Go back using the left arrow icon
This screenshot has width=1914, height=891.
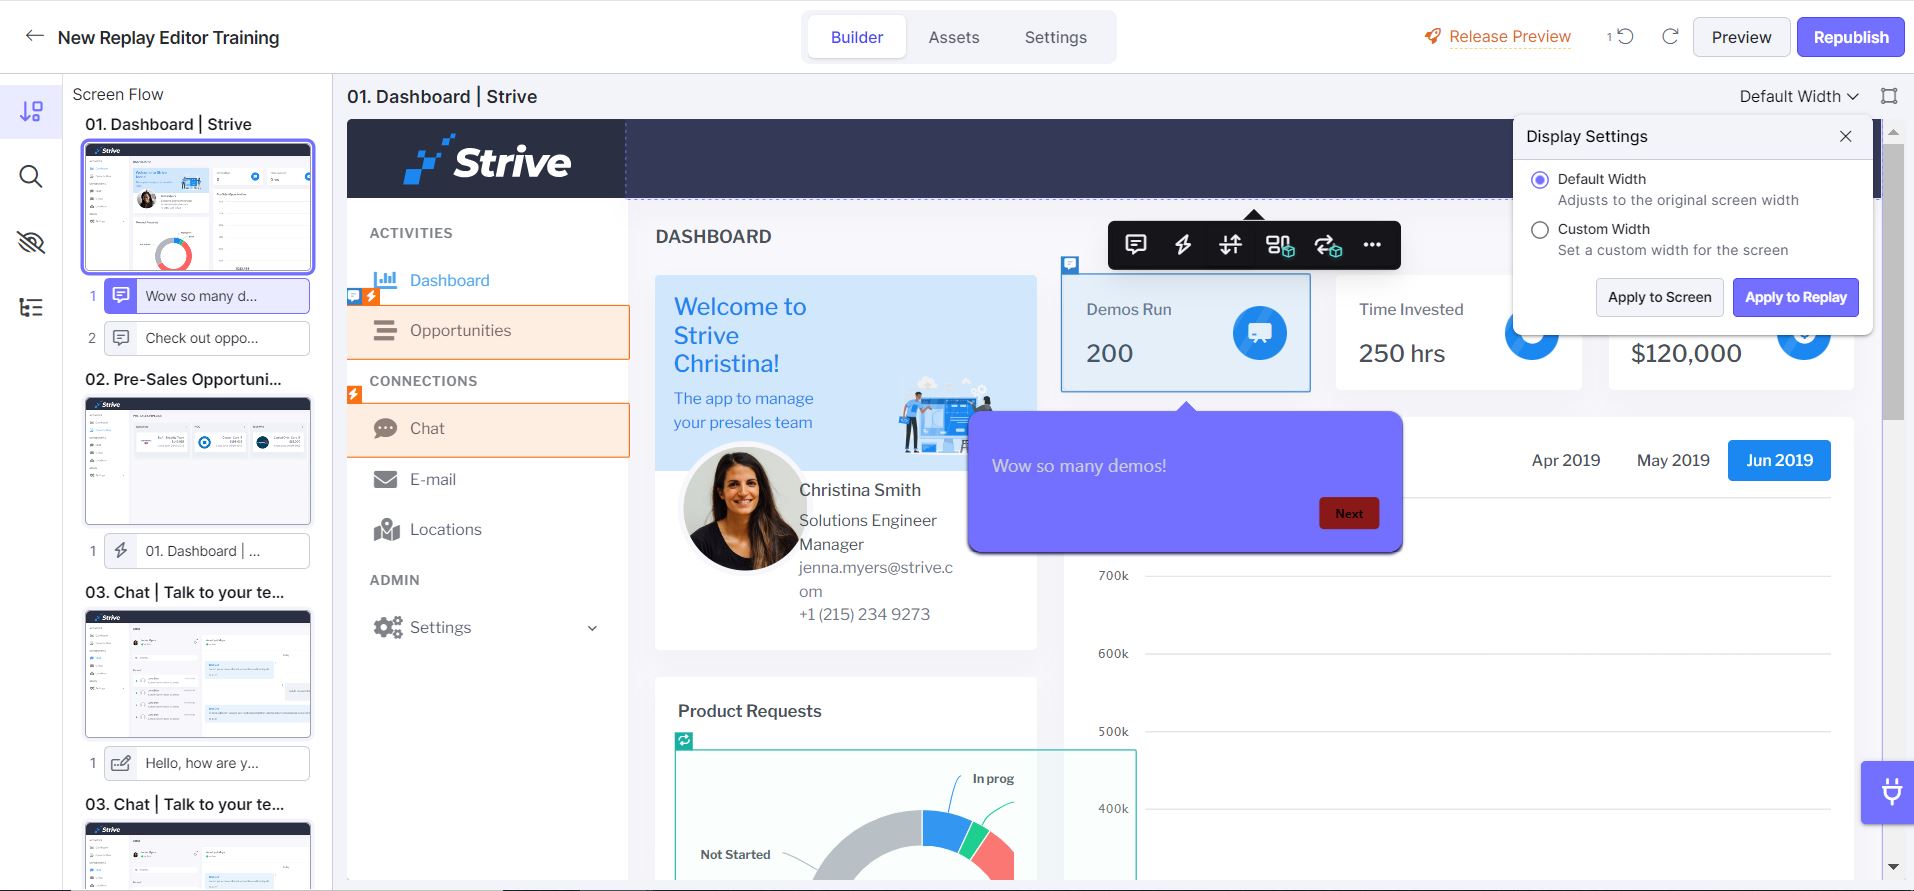click(35, 36)
